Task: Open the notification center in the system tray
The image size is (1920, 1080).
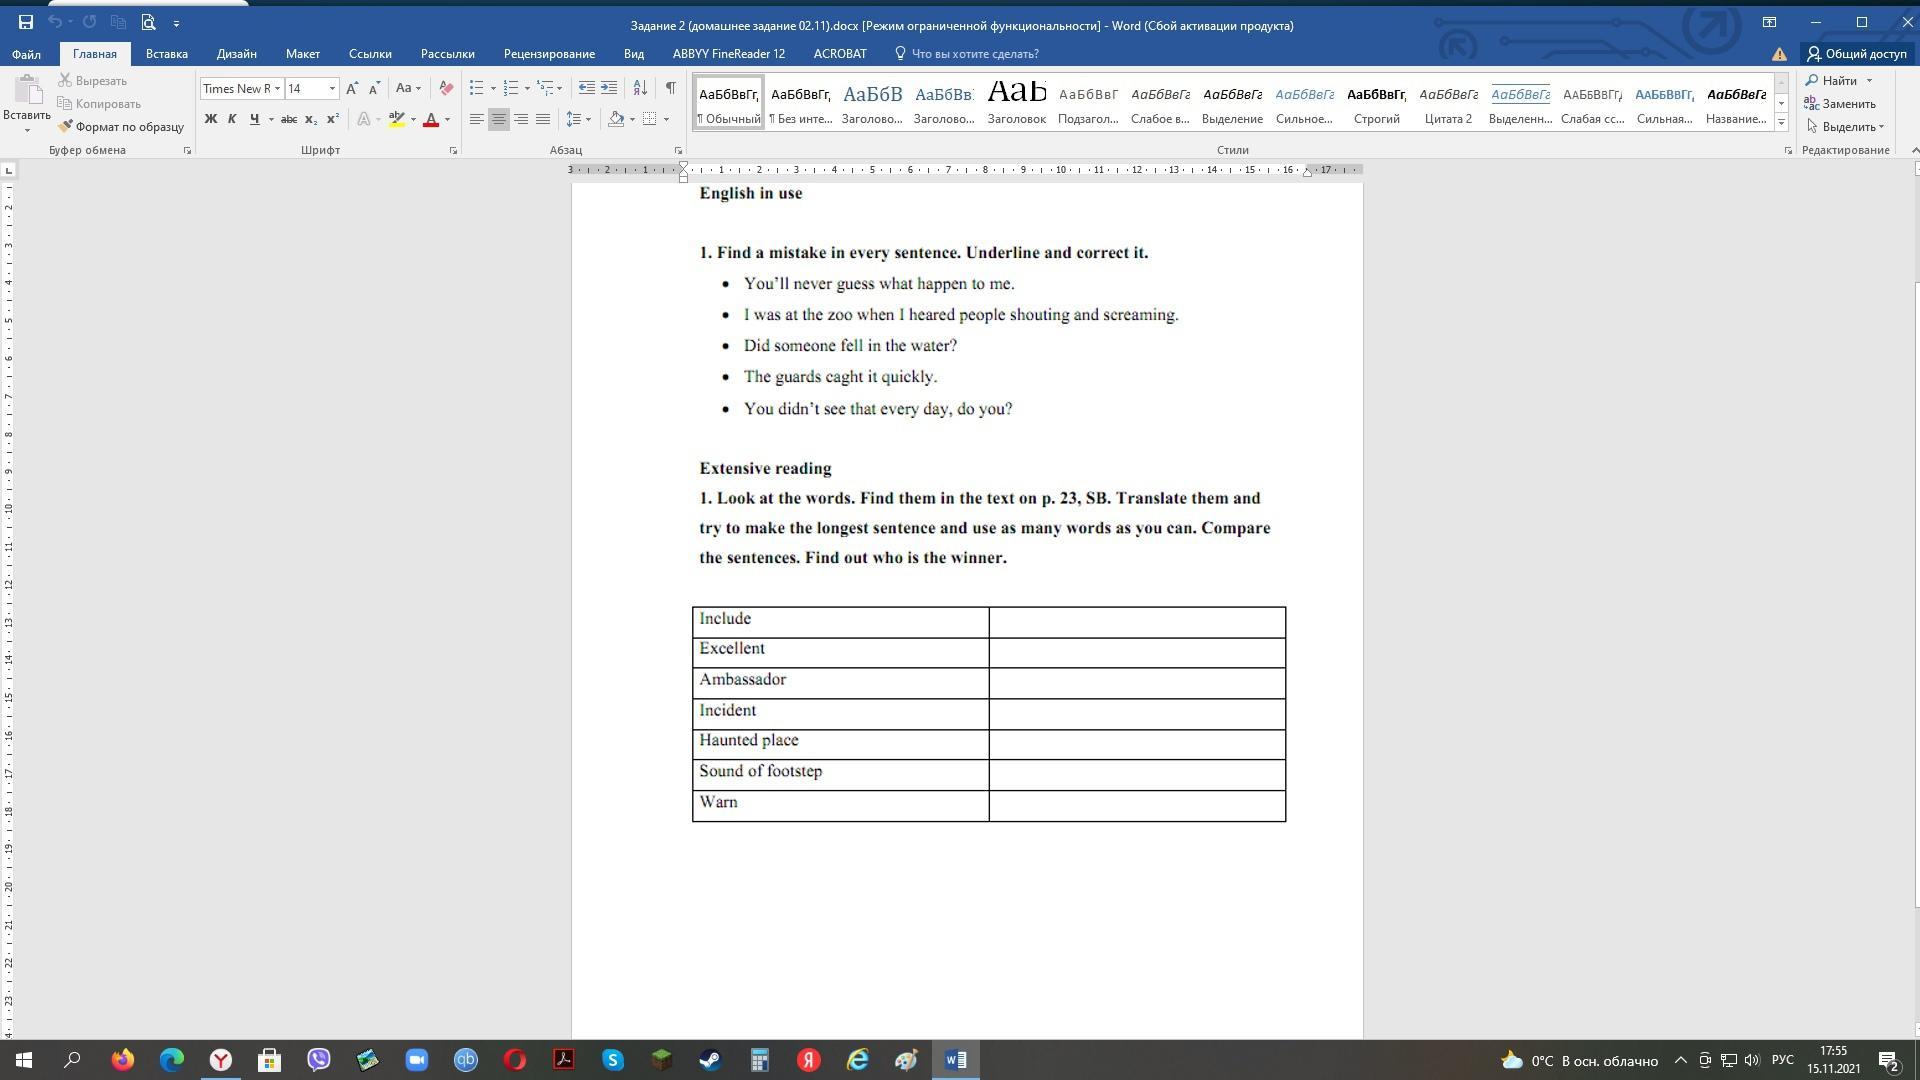Action: tap(1889, 1060)
